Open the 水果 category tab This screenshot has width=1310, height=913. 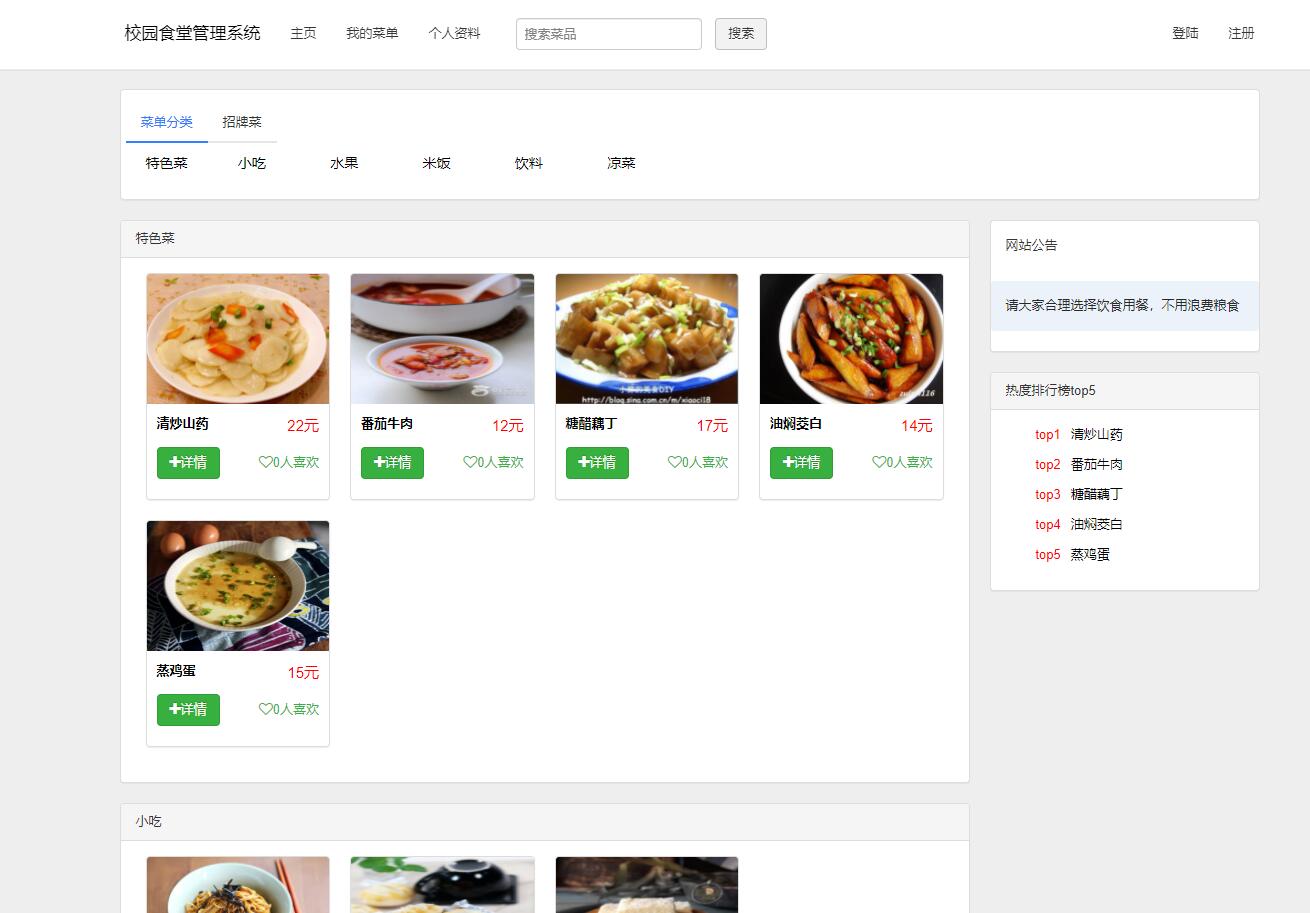[x=344, y=163]
